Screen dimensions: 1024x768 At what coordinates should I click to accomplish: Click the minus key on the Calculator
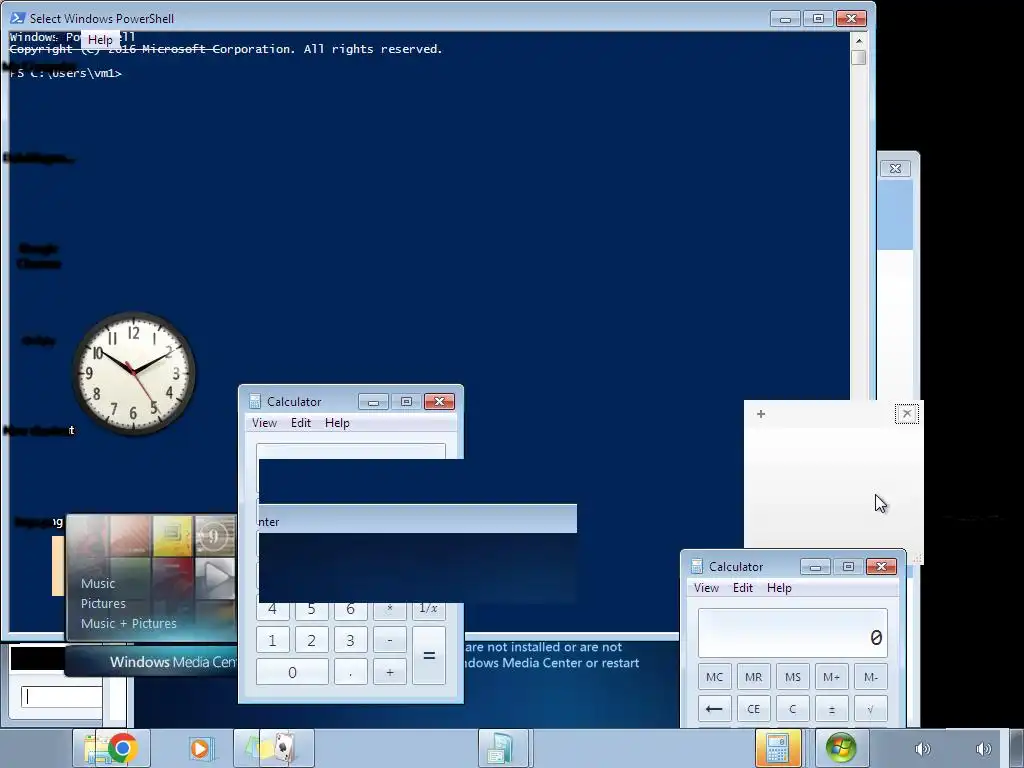(389, 641)
